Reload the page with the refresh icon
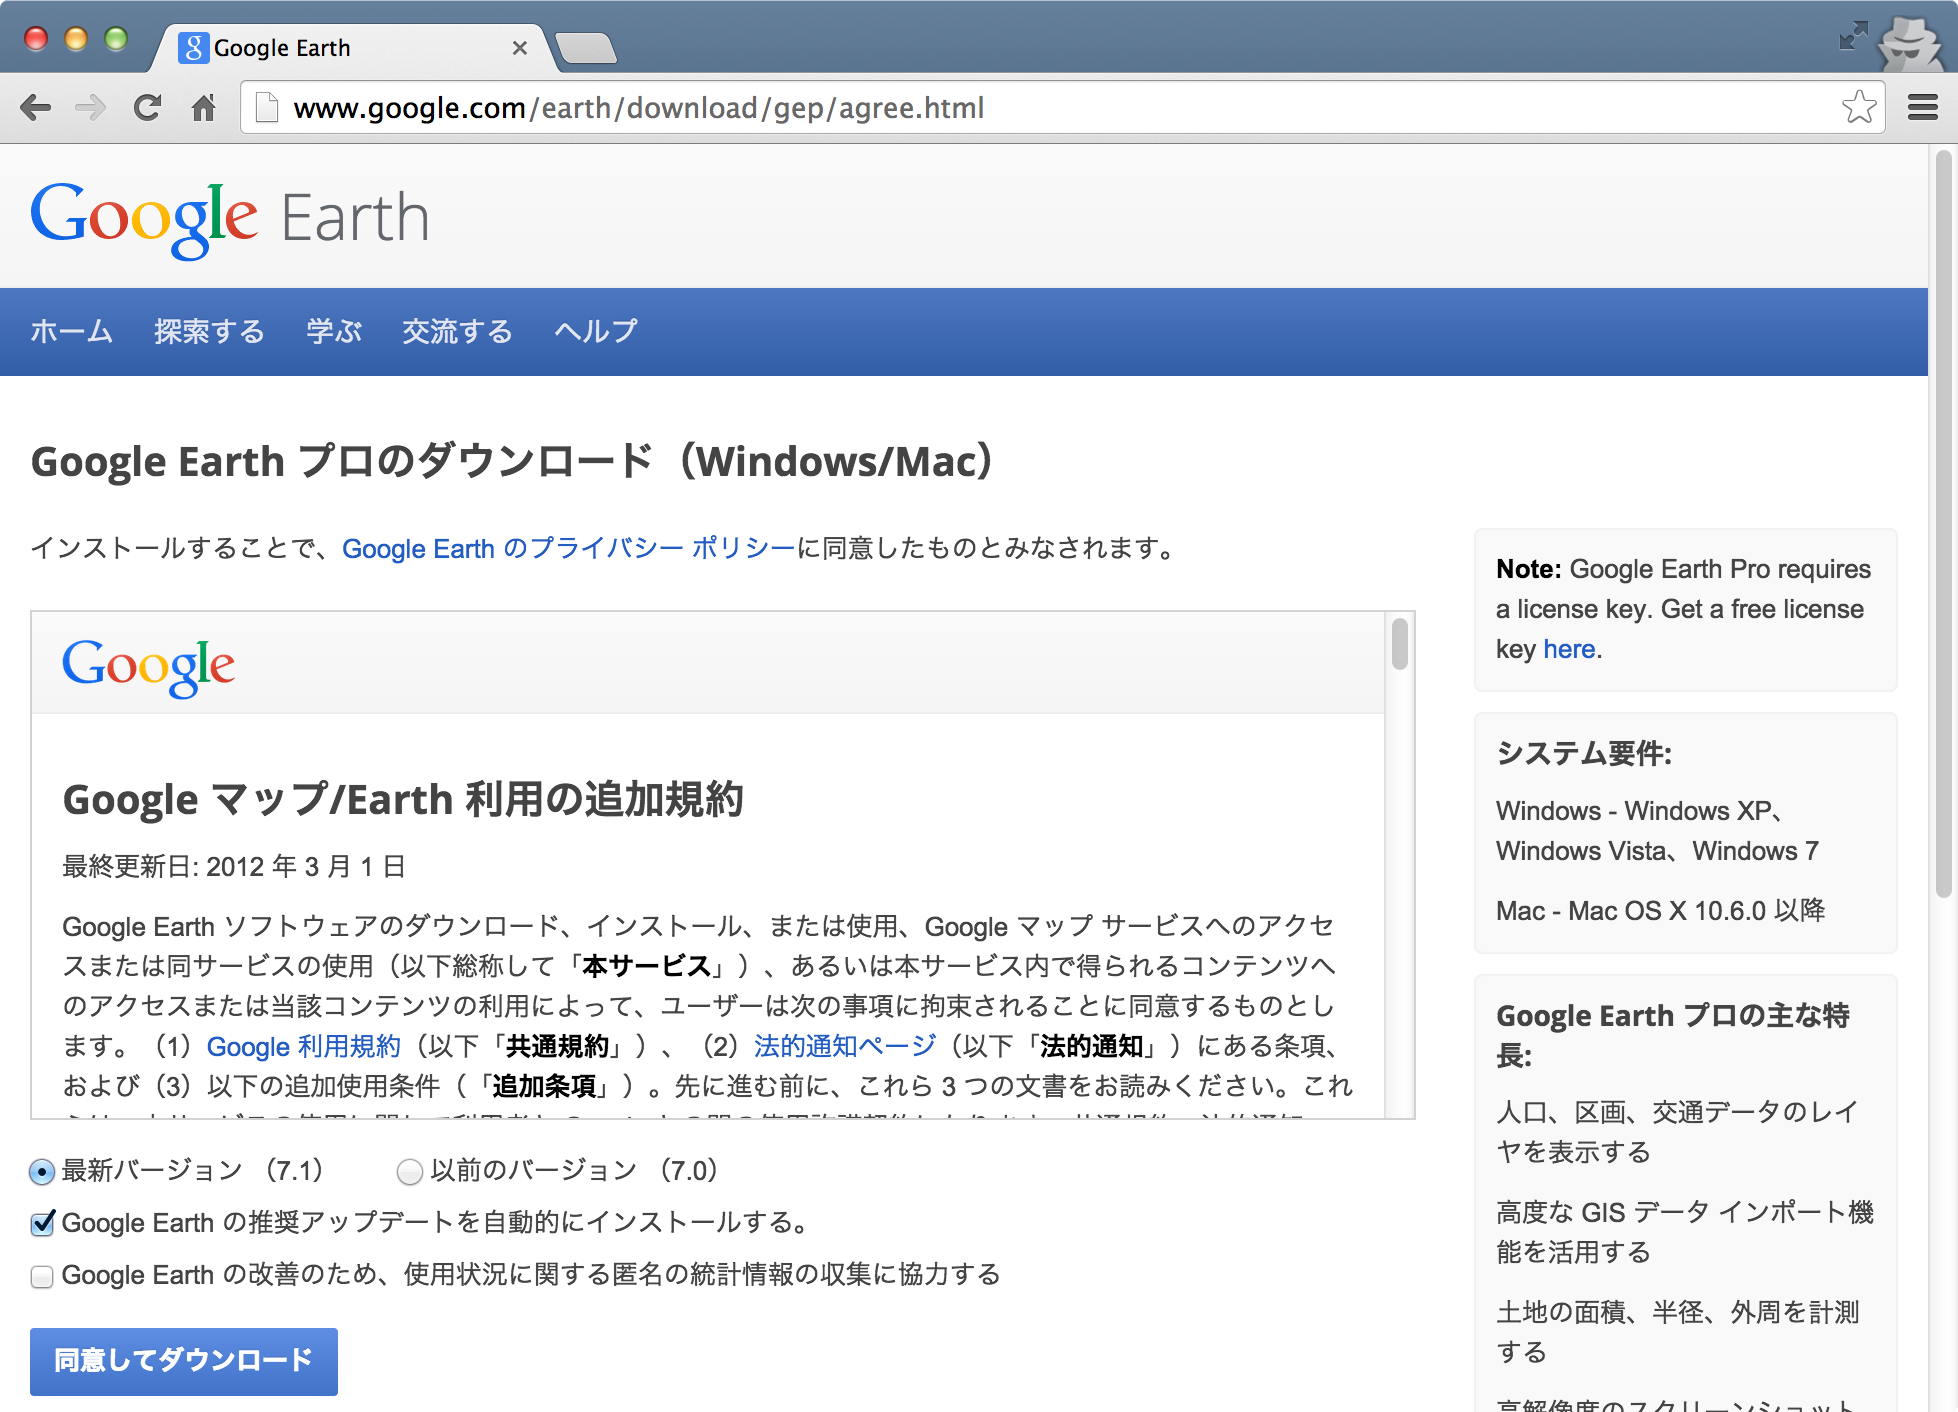This screenshot has width=1958, height=1412. click(147, 107)
